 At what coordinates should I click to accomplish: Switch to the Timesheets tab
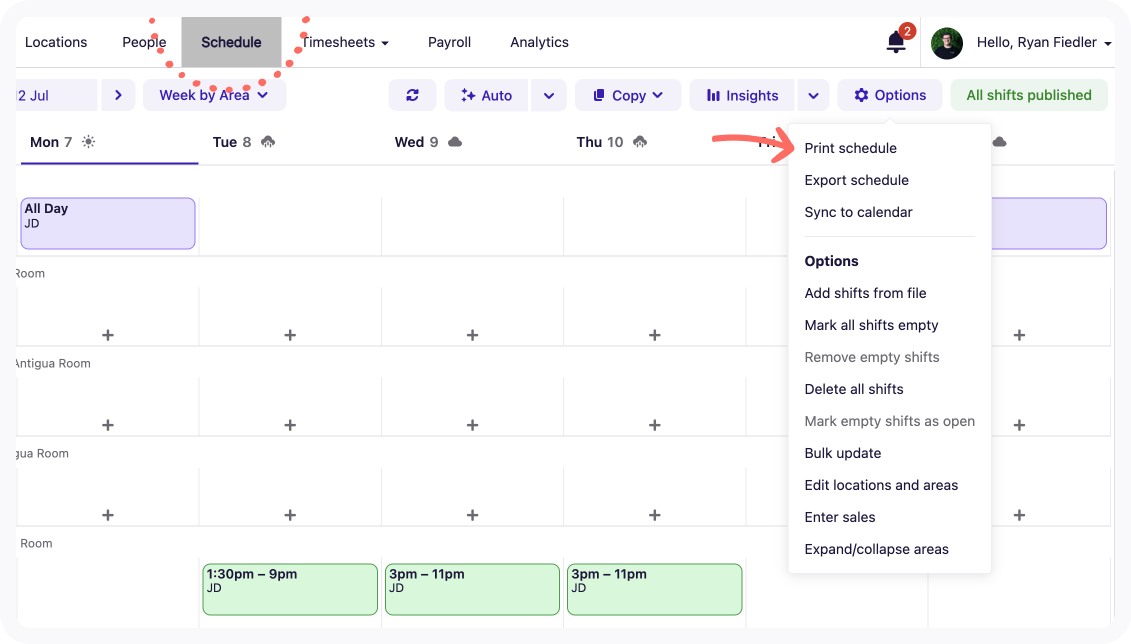(345, 42)
